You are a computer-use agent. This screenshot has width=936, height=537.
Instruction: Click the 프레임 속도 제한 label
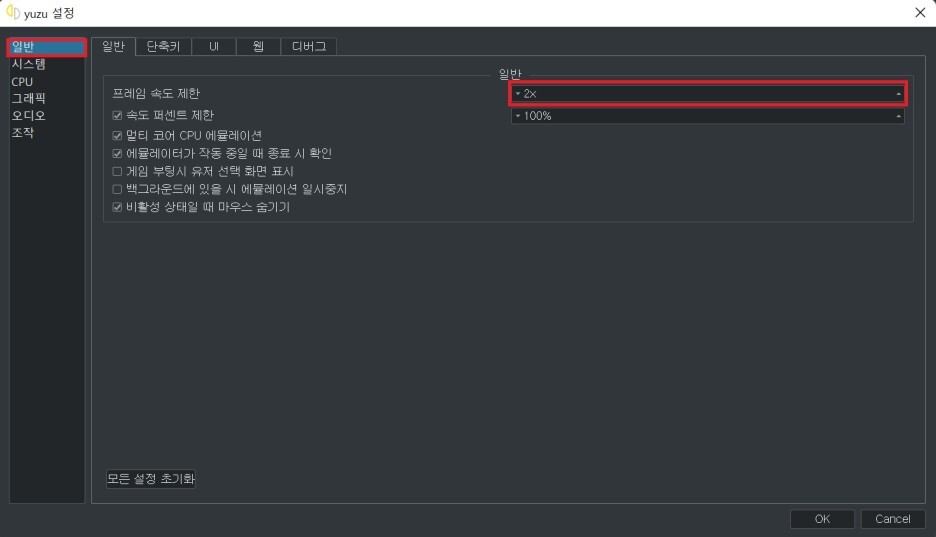click(x=156, y=93)
